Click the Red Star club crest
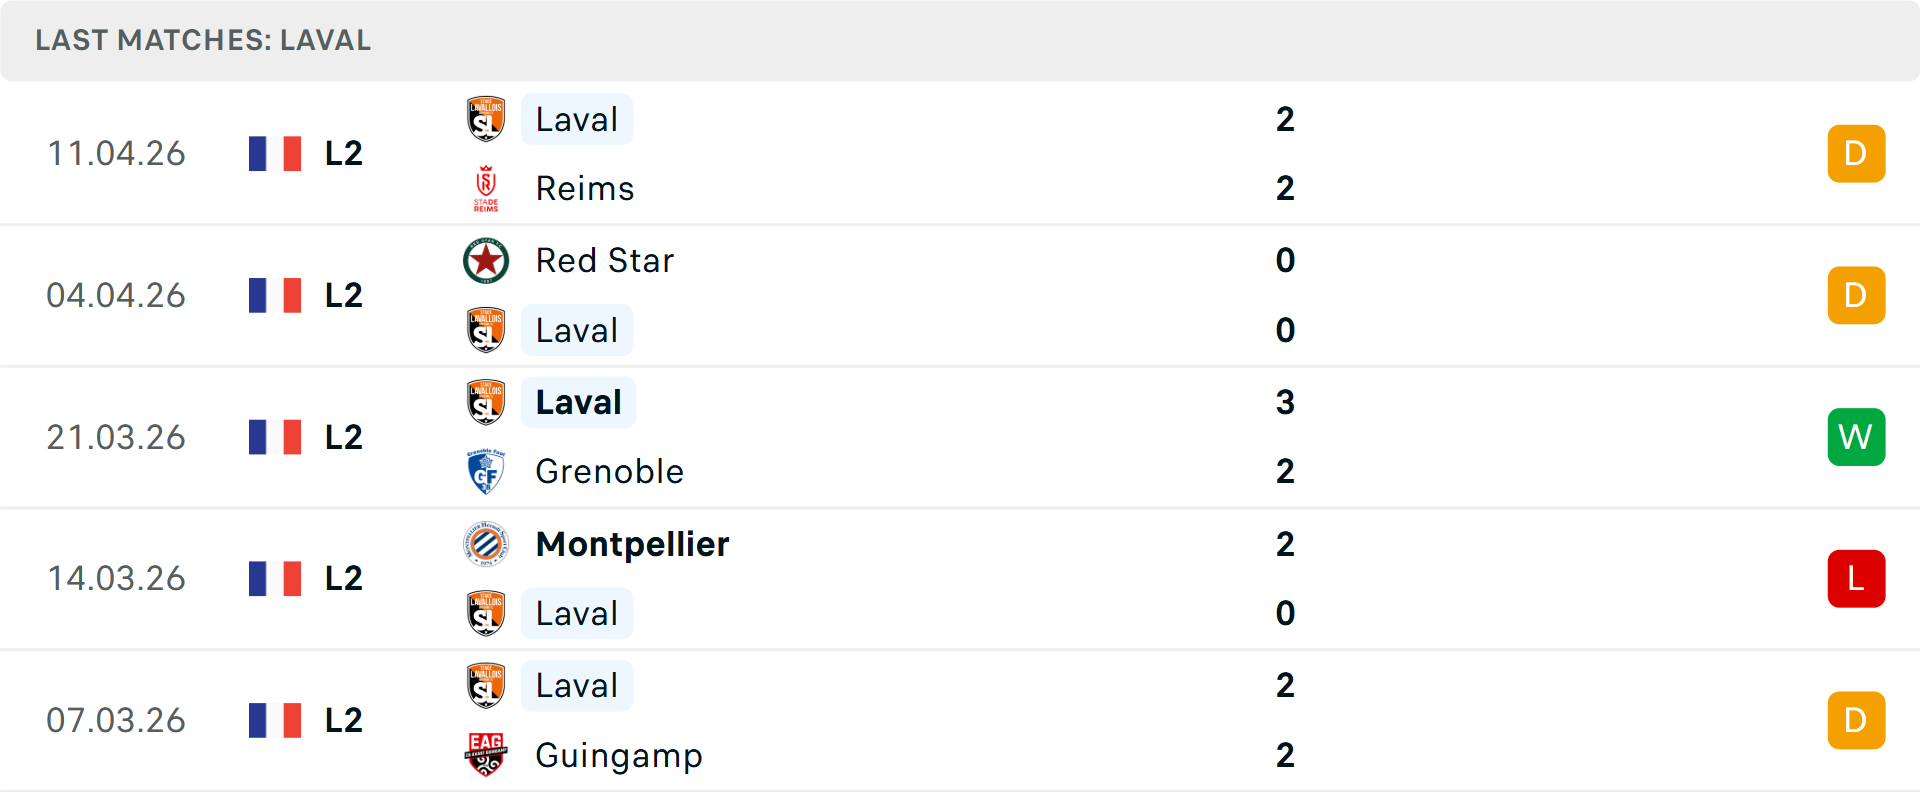The width and height of the screenshot is (1920, 792). pos(486,261)
